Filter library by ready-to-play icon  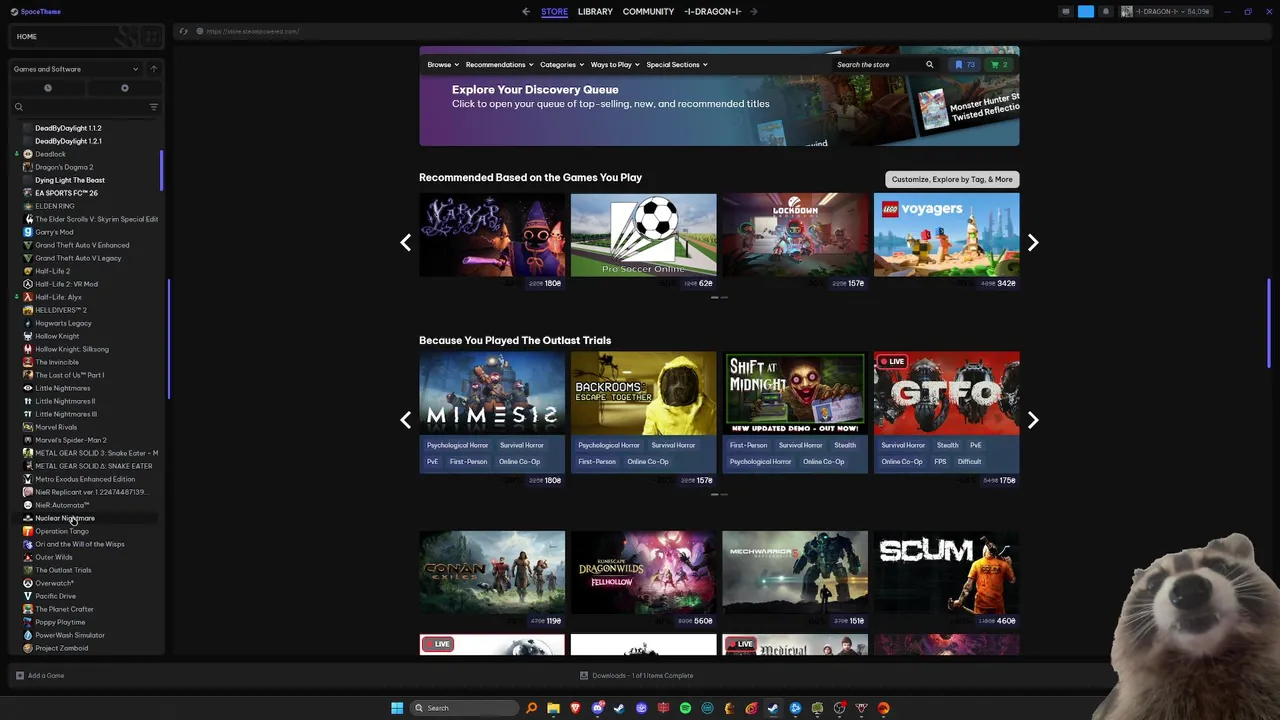tap(124, 88)
